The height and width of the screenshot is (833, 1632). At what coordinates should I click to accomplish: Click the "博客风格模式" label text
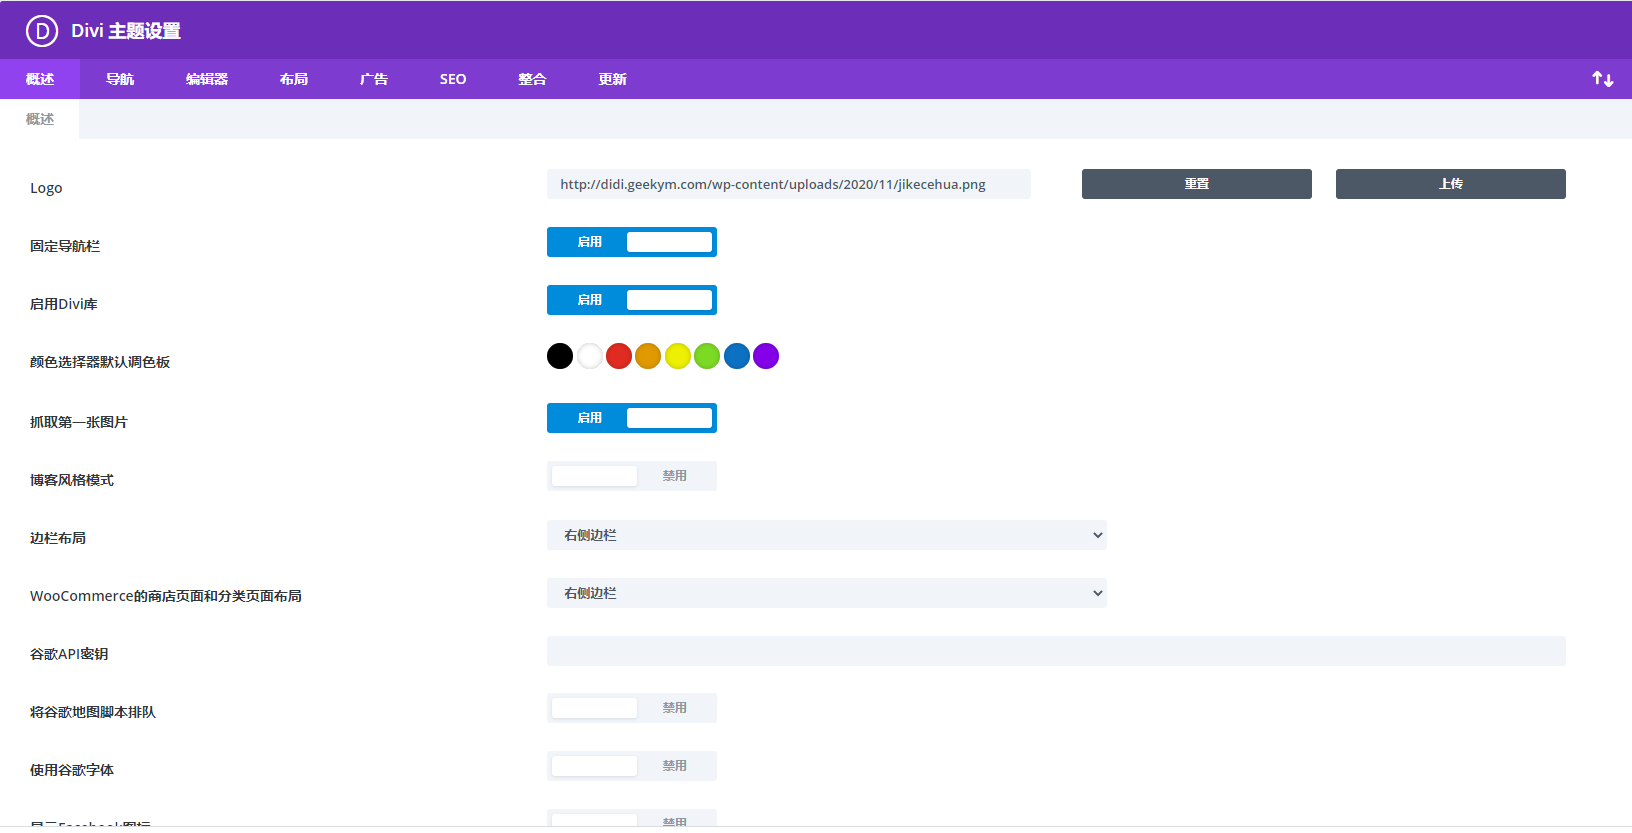click(72, 480)
